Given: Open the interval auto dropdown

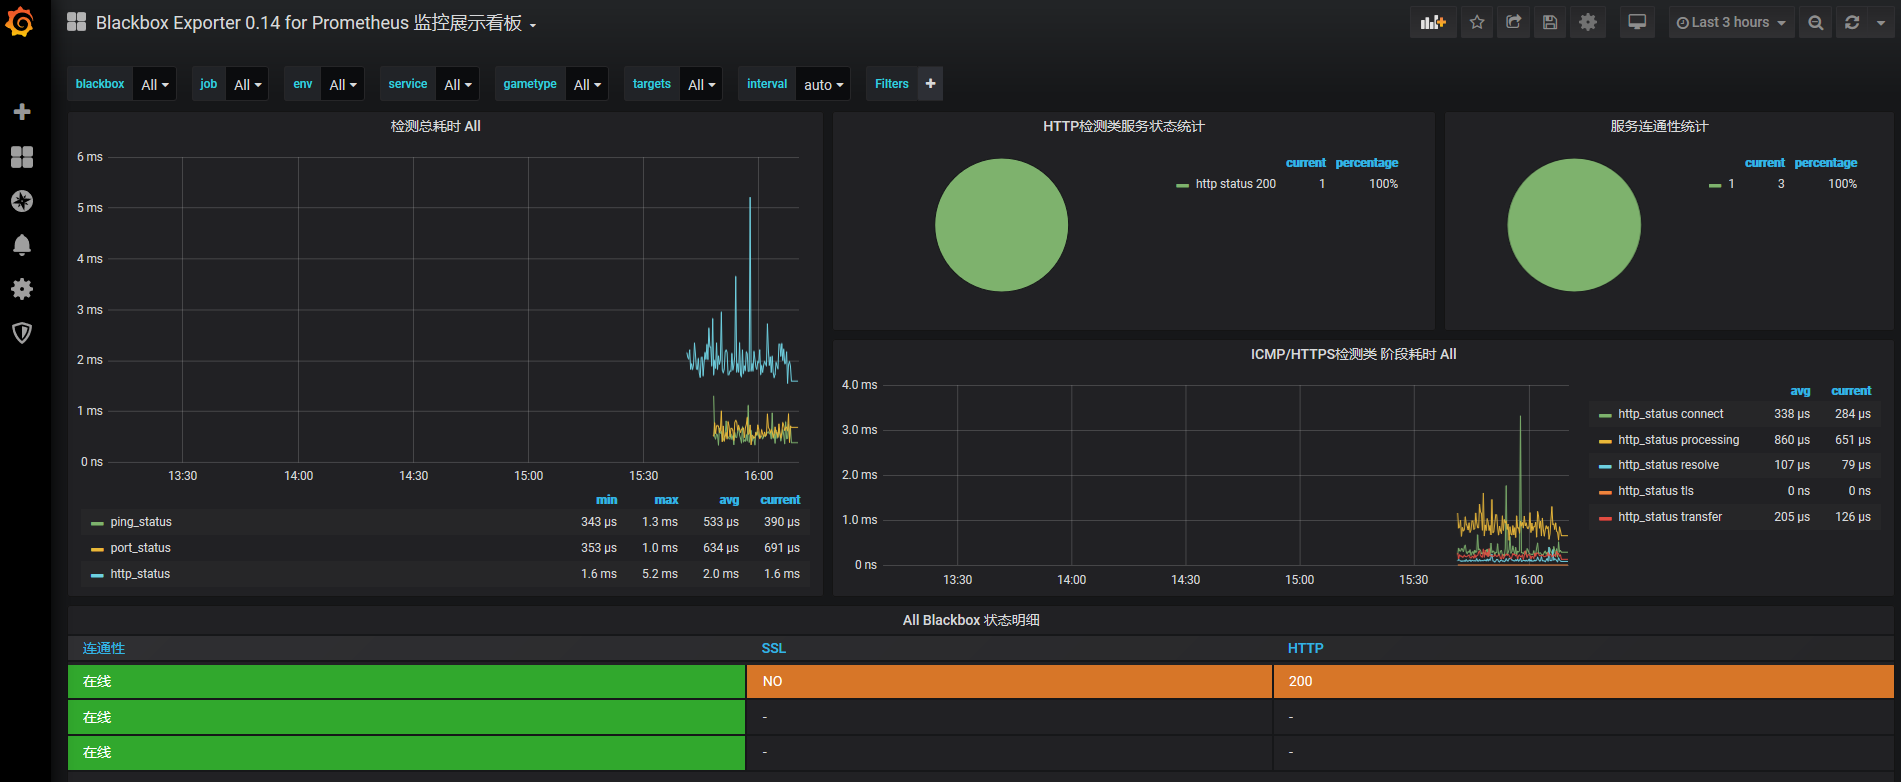Looking at the screenshot, I should [823, 84].
